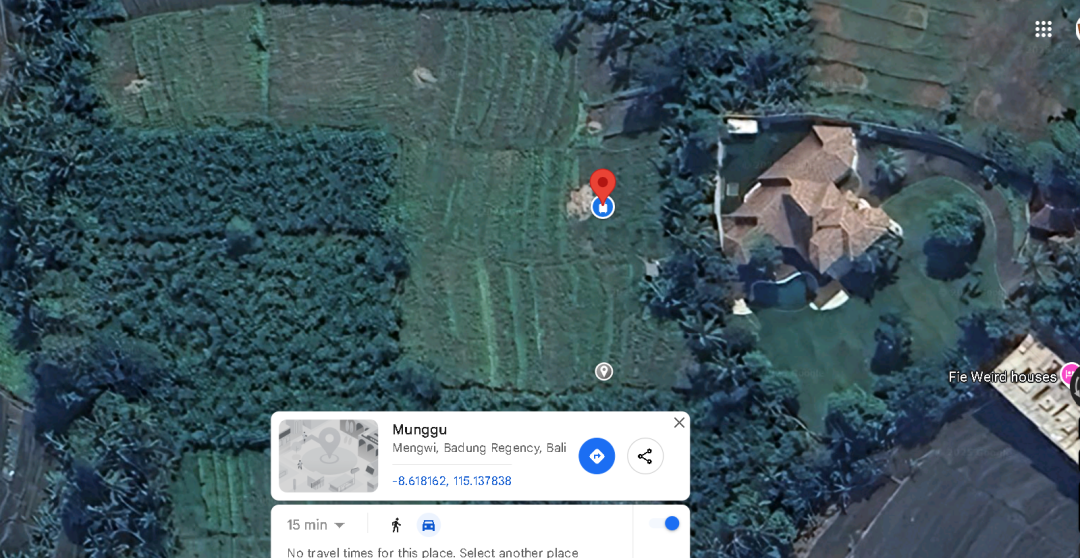This screenshot has width=1080, height=558.
Task: Open the Fie Weird houses place label
Action: 1002,377
